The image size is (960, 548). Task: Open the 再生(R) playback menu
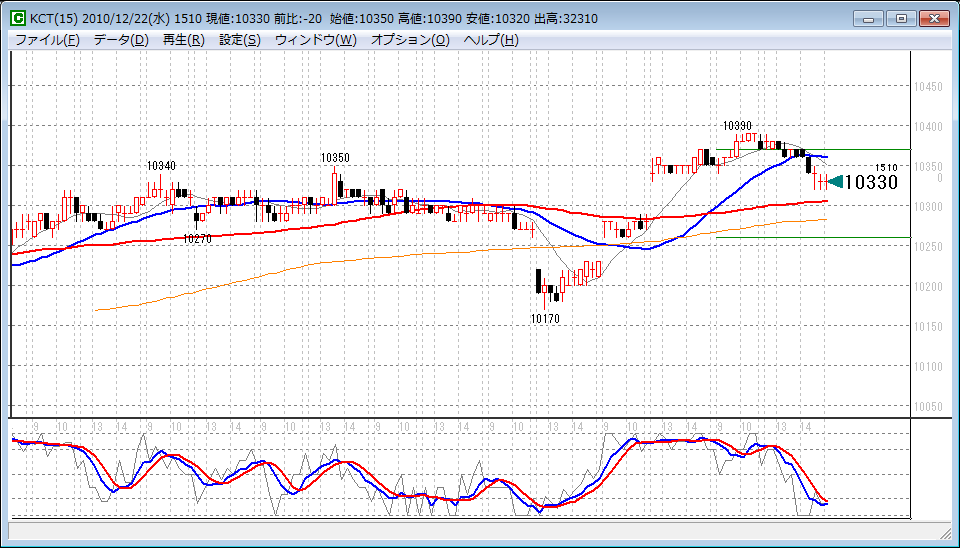click(183, 40)
